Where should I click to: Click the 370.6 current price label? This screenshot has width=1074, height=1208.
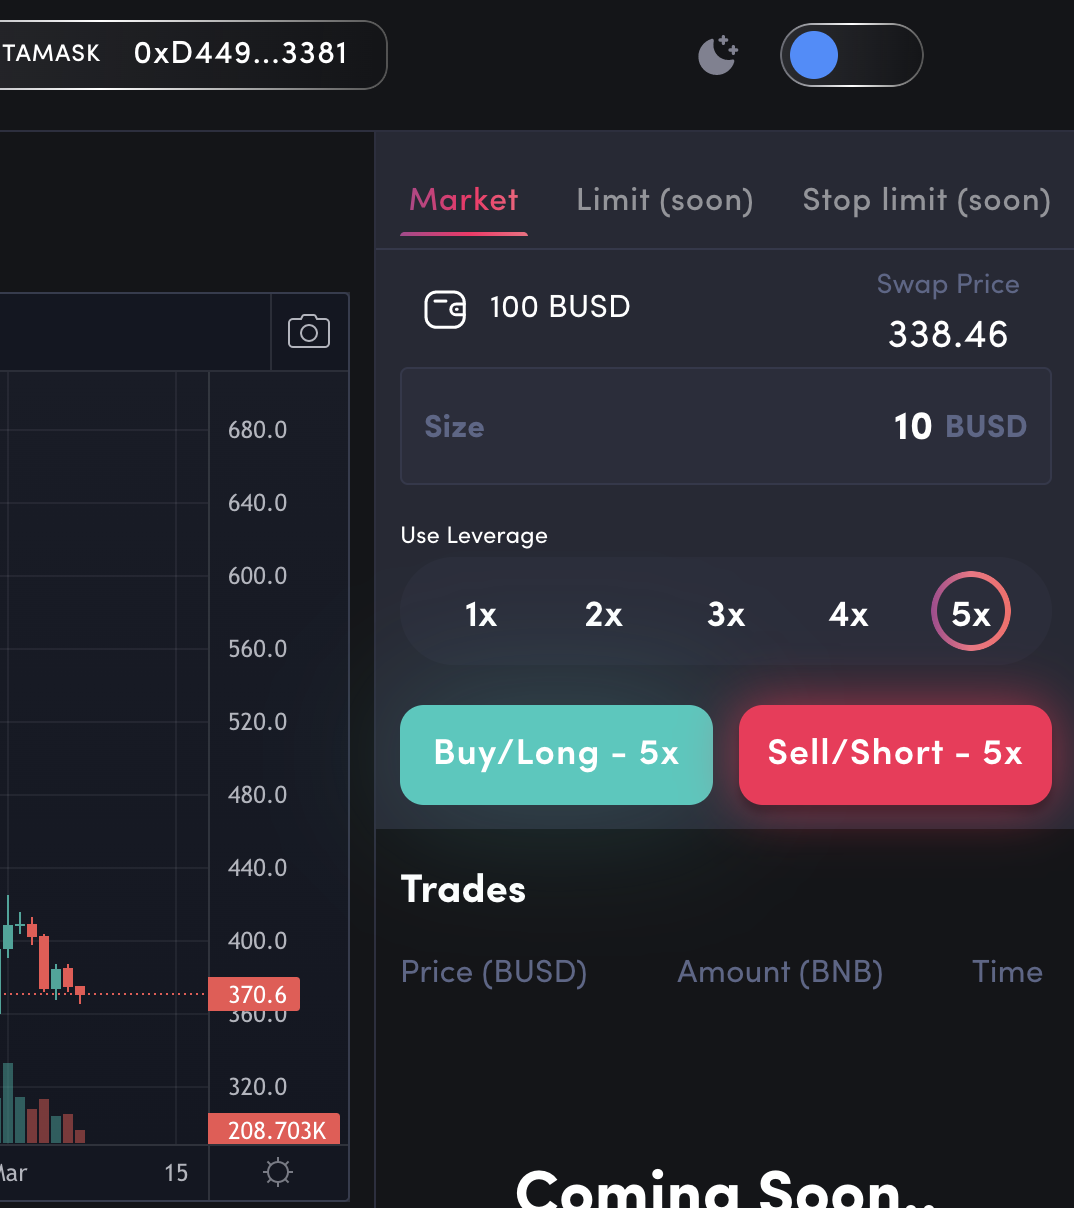pyautogui.click(x=256, y=995)
